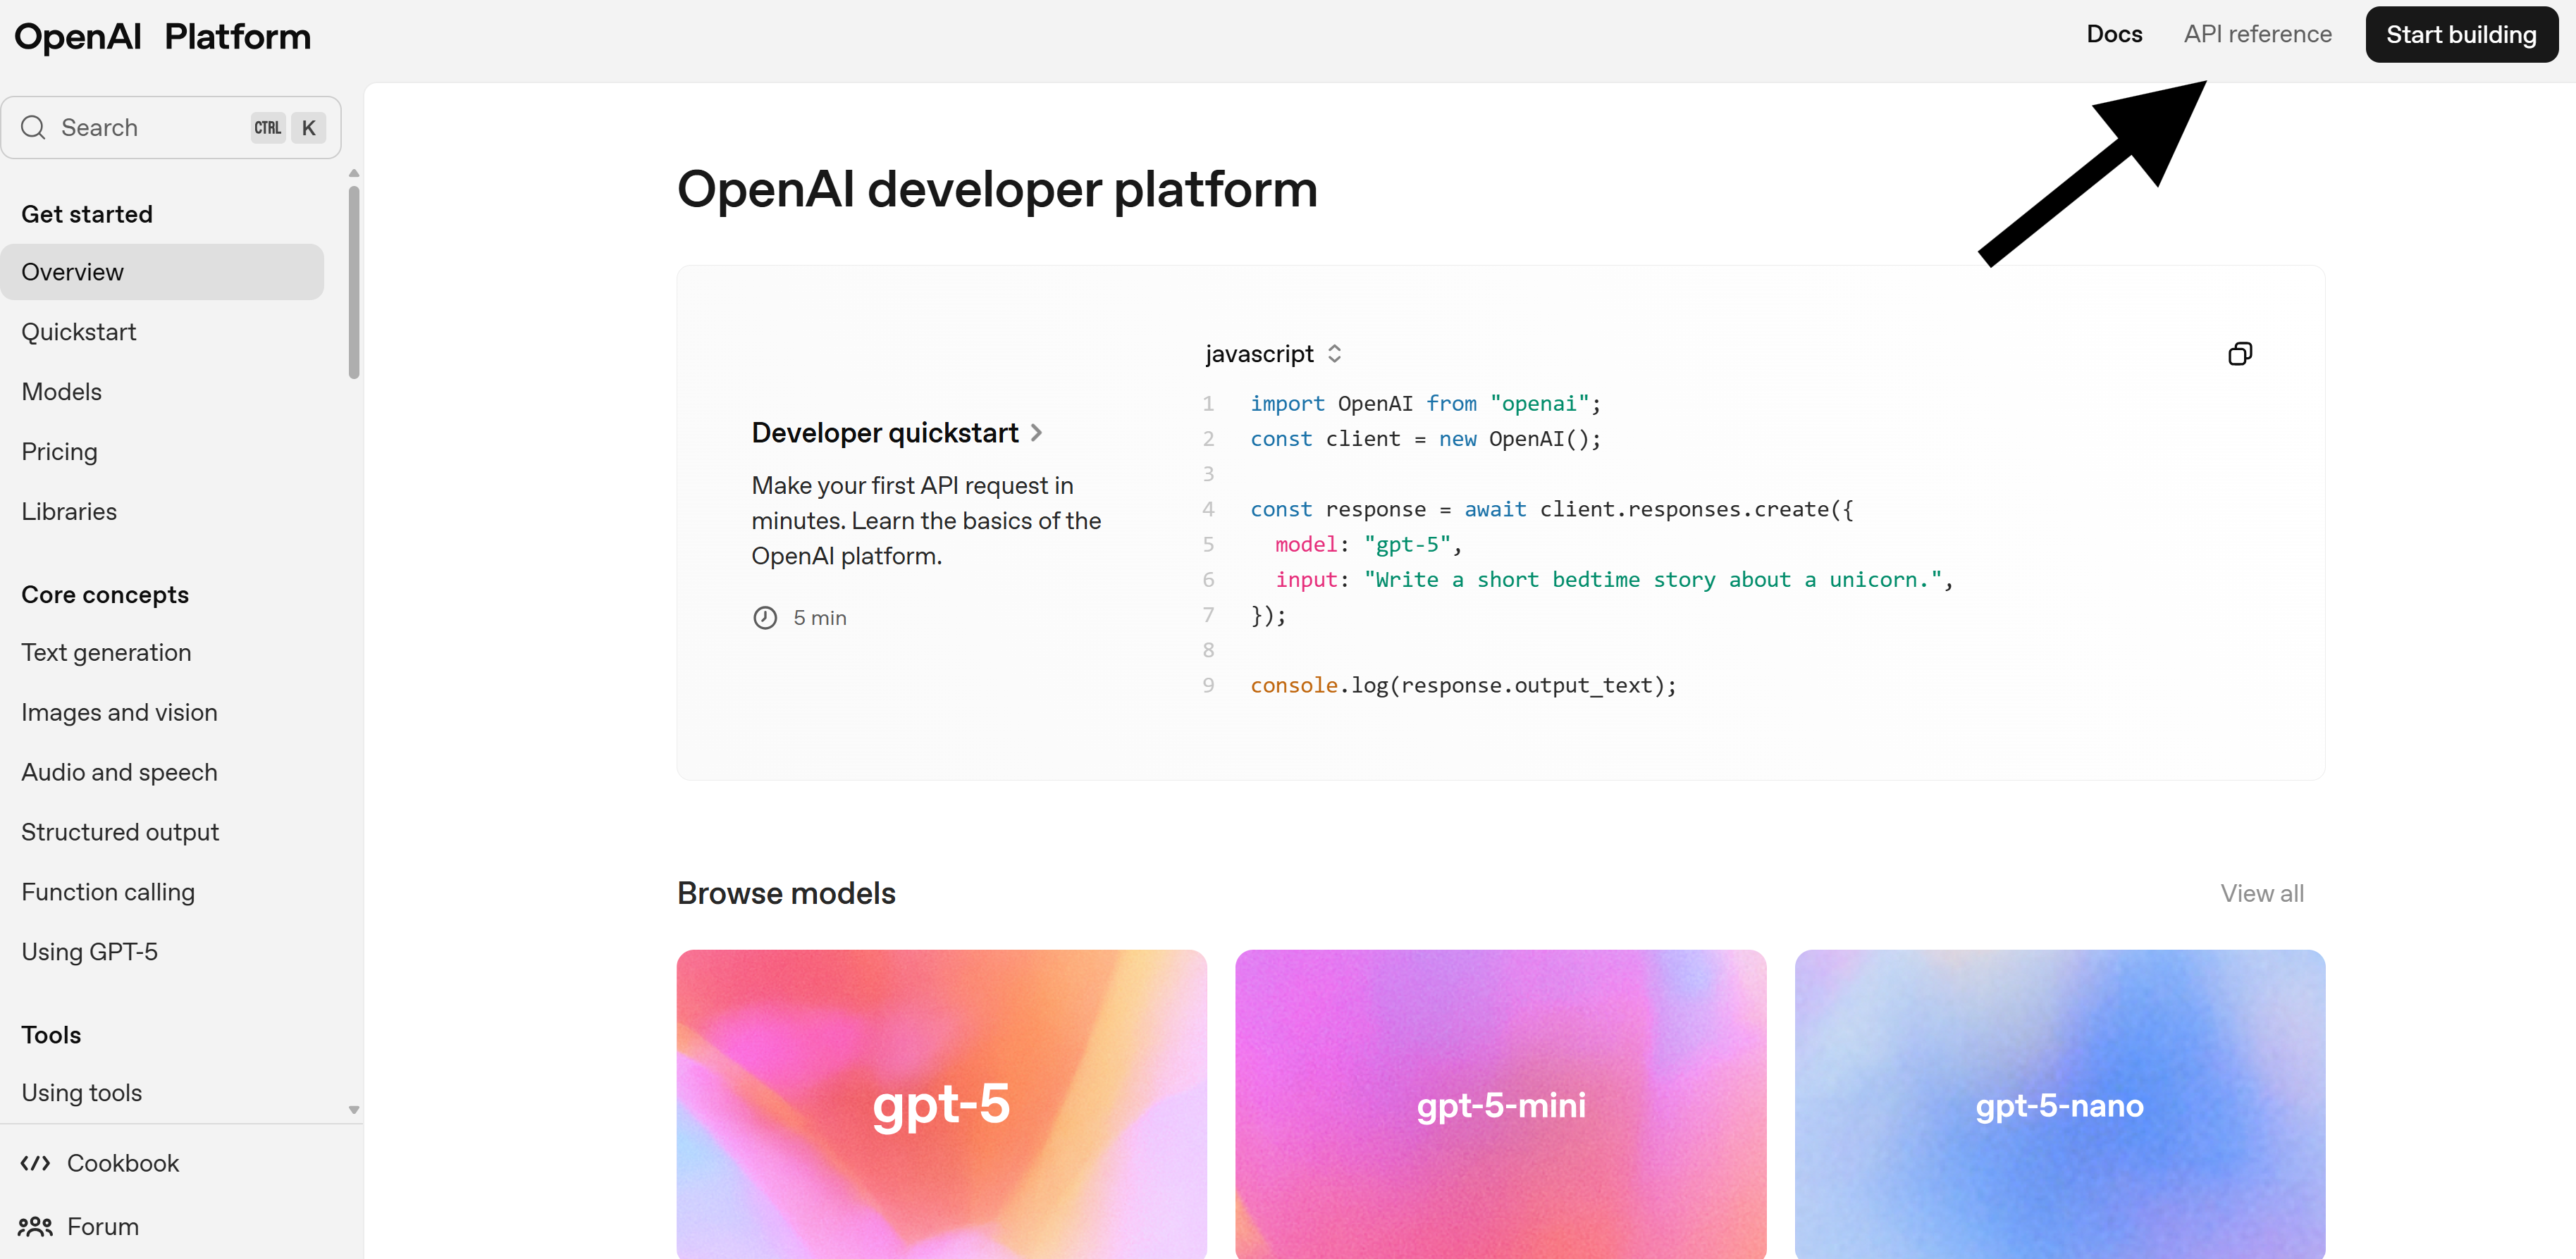Click the sidebar scroll up arrow
Screen dimensions: 2576x1259
(354, 173)
